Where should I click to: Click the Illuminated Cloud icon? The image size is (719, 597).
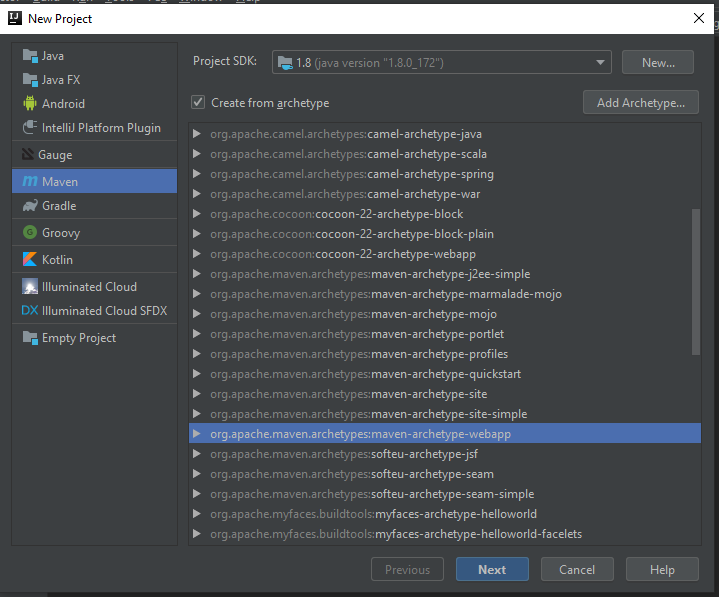(30, 287)
